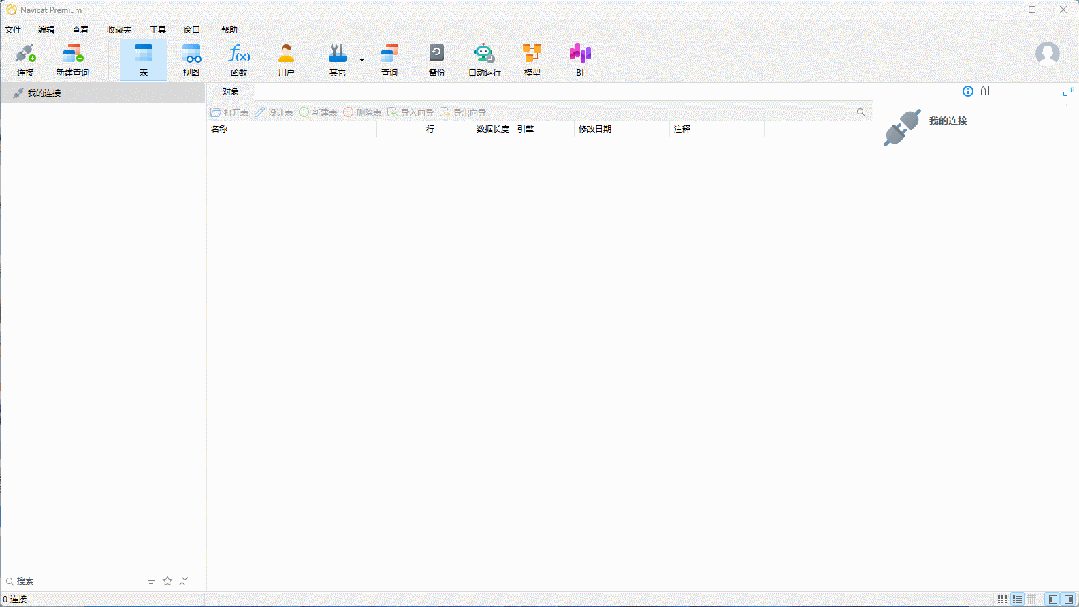The height and width of the screenshot is (607, 1079).
Task: Click the user avatar account icon
Action: (x=1047, y=53)
